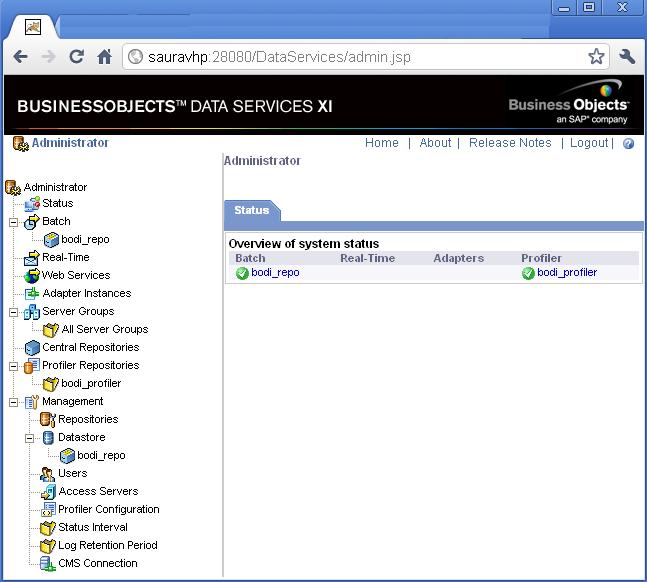Select the Real-Time tree label
Screen dimensions: 647x582
tap(66, 258)
